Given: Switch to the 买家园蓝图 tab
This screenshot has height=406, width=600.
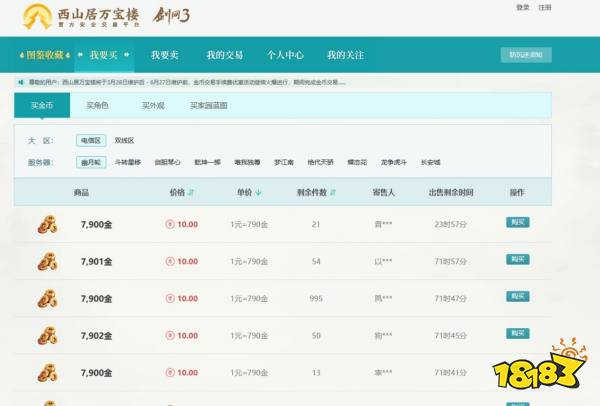Looking at the screenshot, I should [x=209, y=105].
